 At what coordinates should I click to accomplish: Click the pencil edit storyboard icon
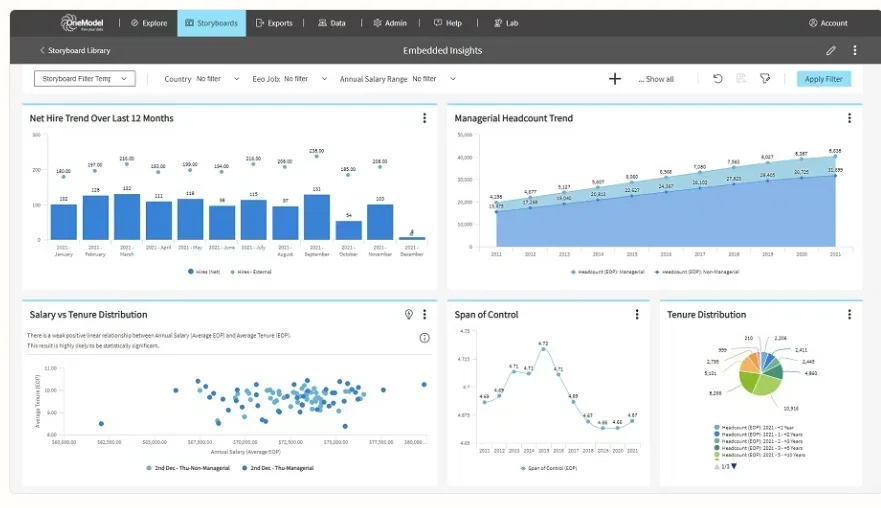[x=831, y=51]
